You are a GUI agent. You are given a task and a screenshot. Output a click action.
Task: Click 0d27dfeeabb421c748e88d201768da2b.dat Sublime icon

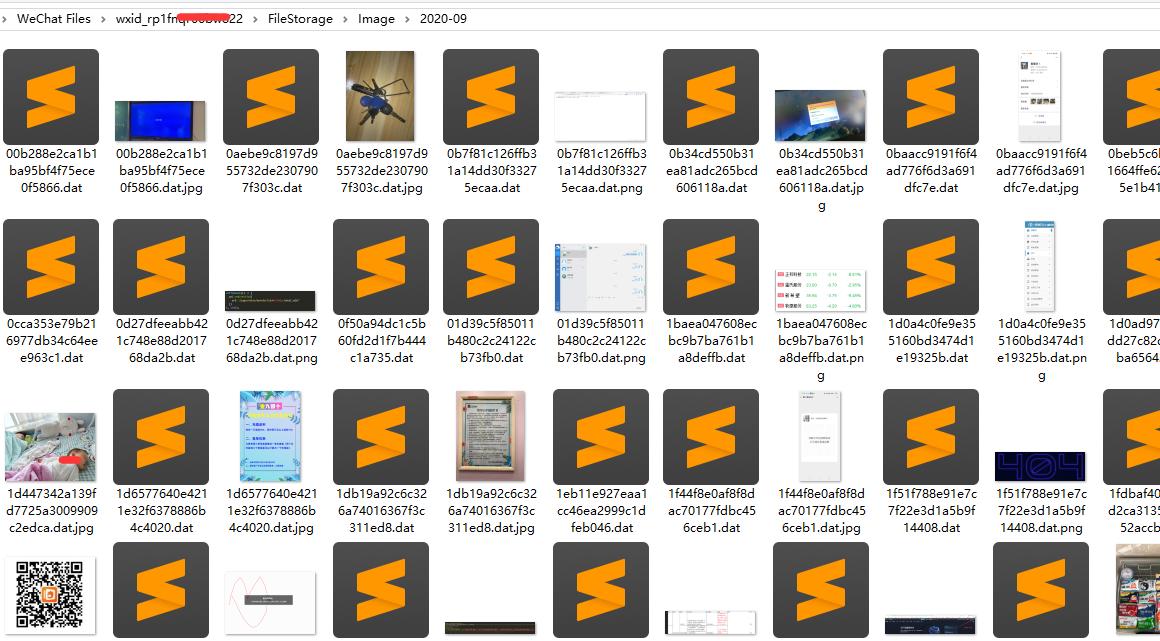tap(161, 267)
